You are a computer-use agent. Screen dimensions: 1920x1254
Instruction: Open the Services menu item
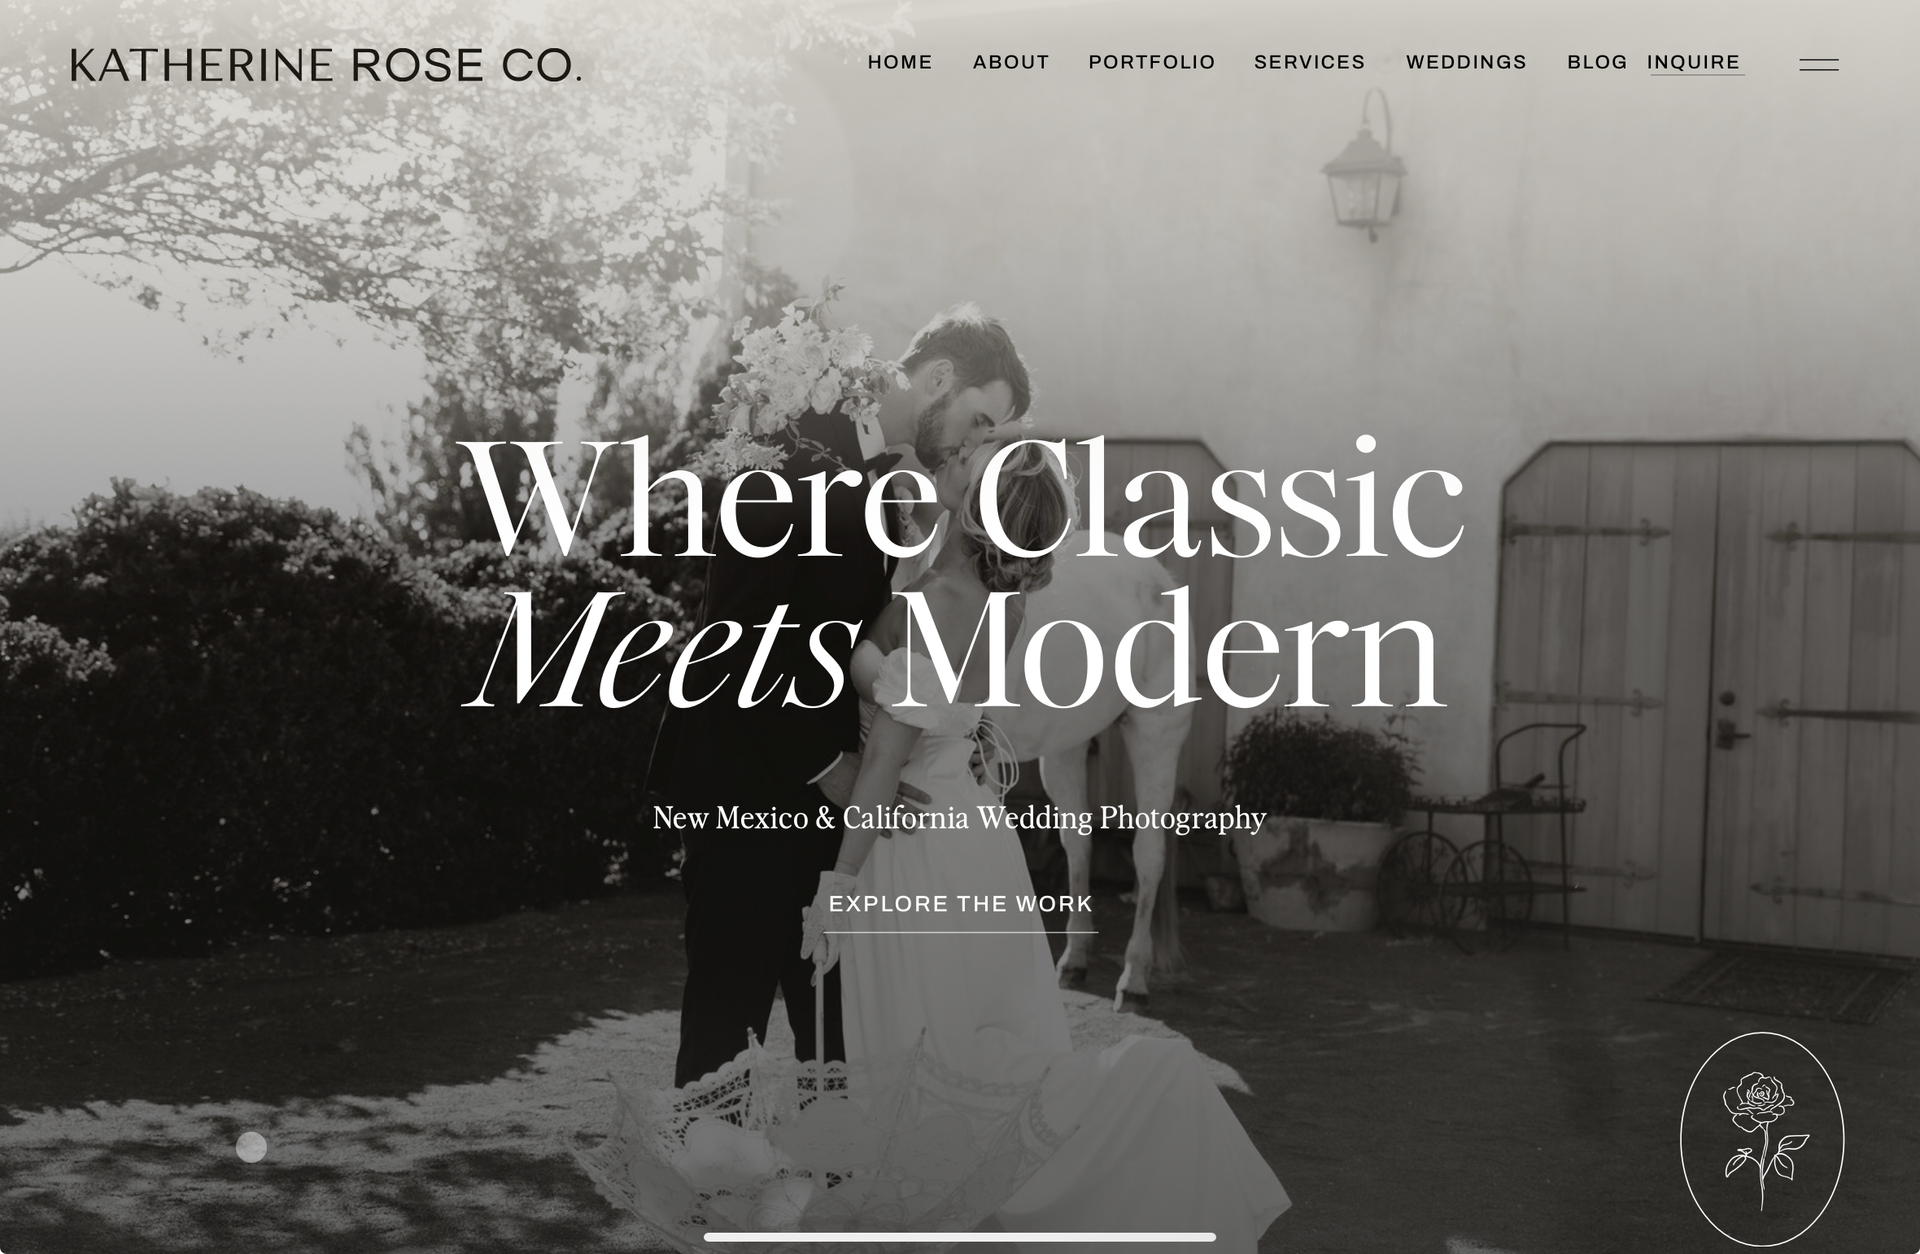(x=1310, y=62)
